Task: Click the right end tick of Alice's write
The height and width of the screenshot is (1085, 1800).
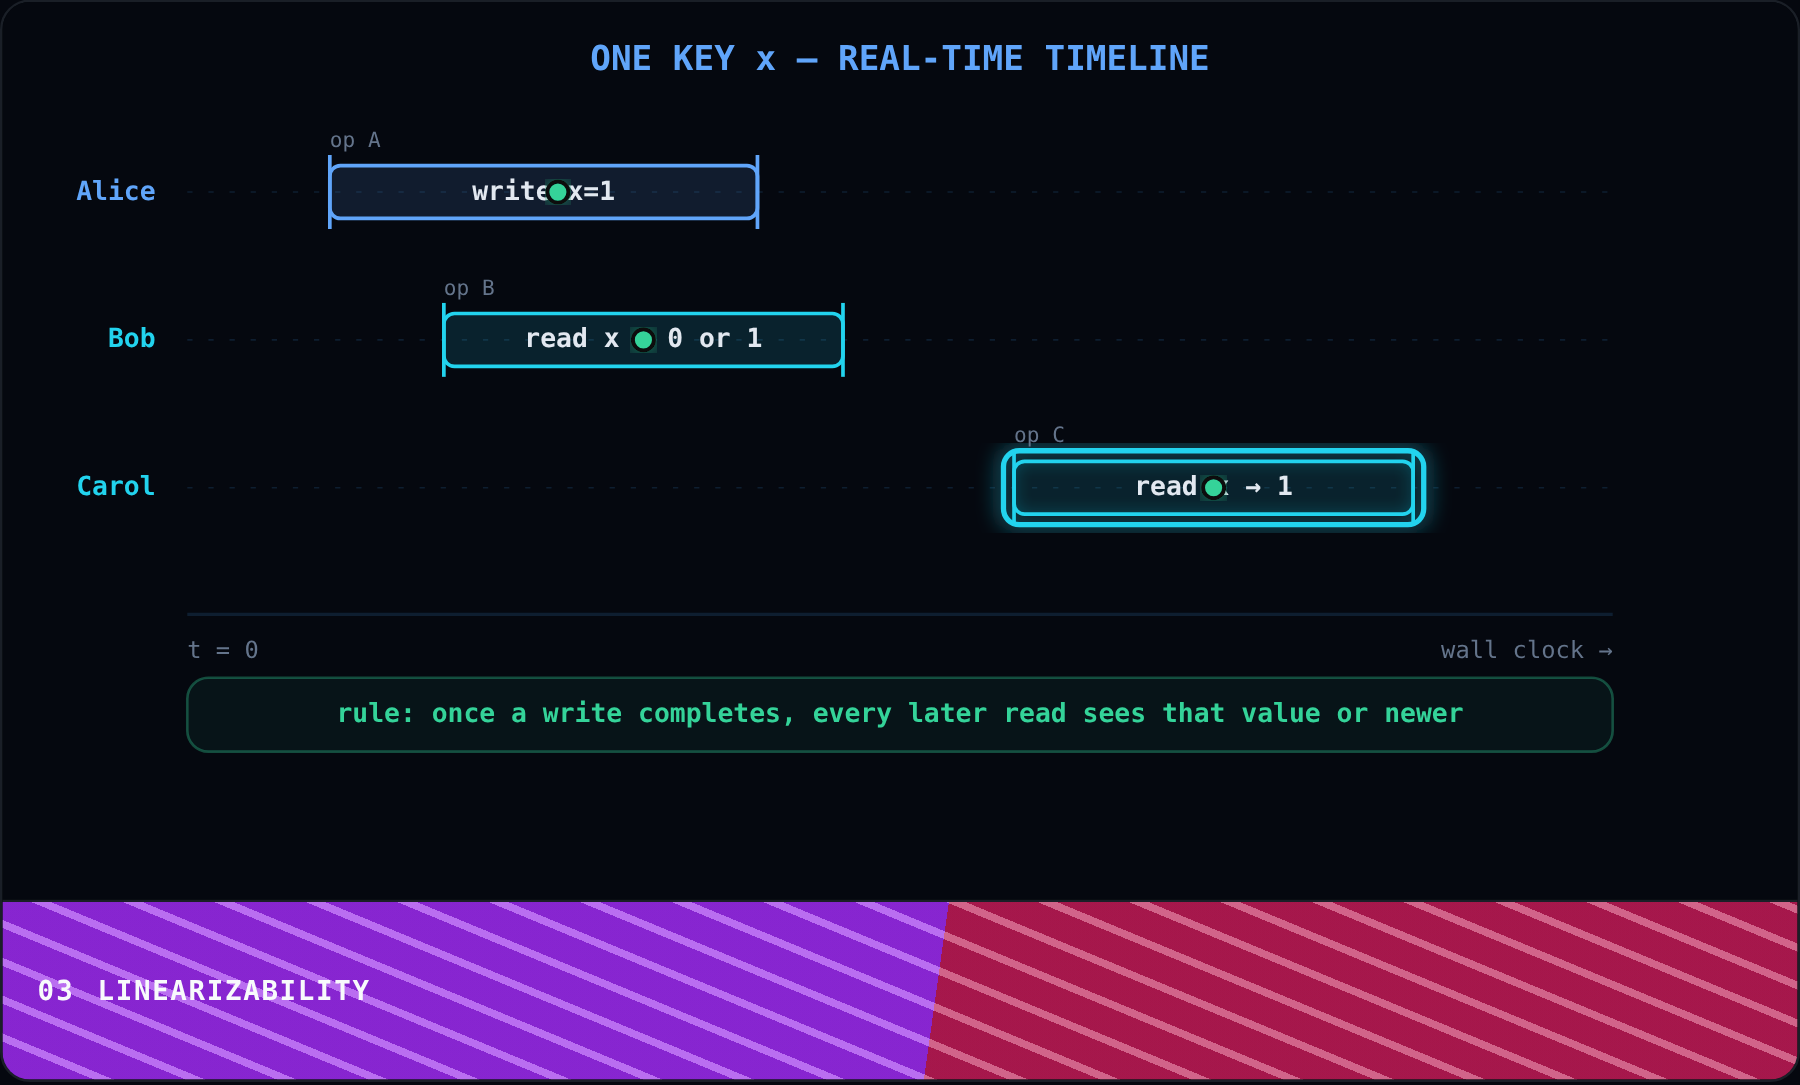Action: point(757,192)
